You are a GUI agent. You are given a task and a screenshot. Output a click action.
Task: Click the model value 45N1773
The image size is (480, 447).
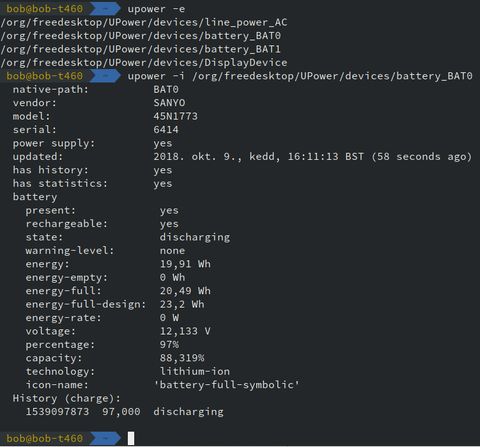176,116
